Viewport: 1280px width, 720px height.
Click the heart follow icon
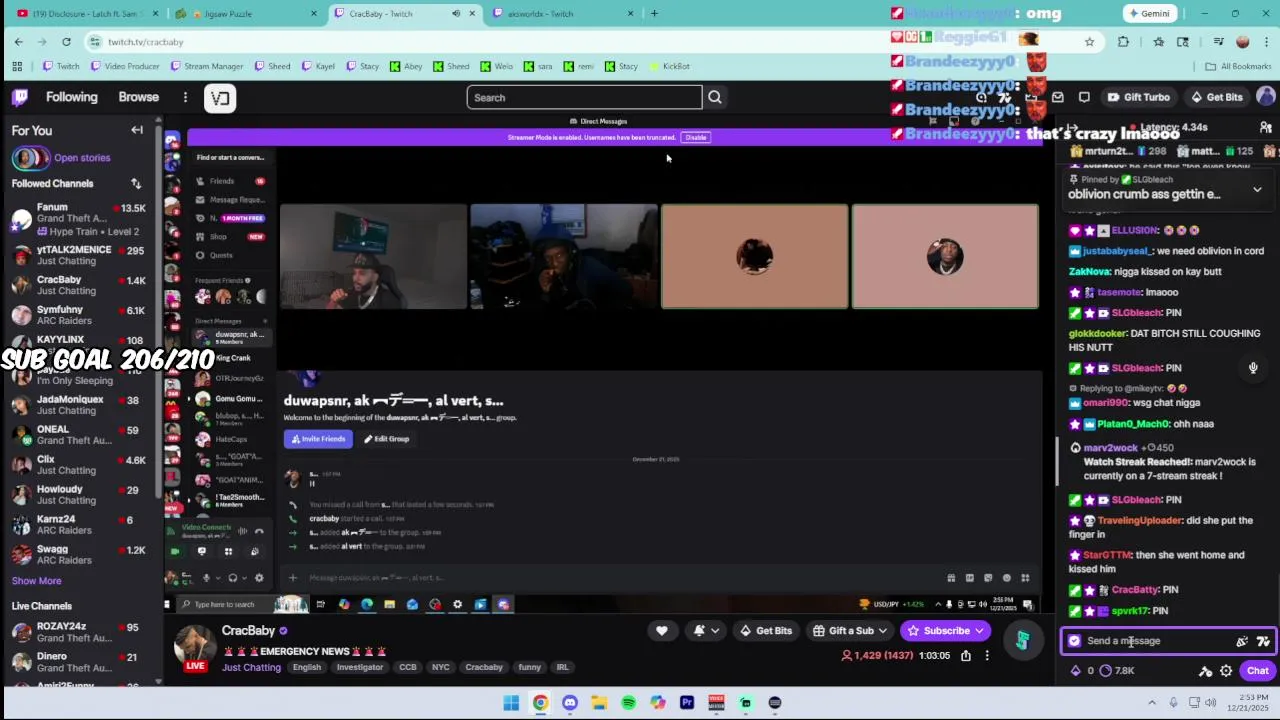pos(661,631)
